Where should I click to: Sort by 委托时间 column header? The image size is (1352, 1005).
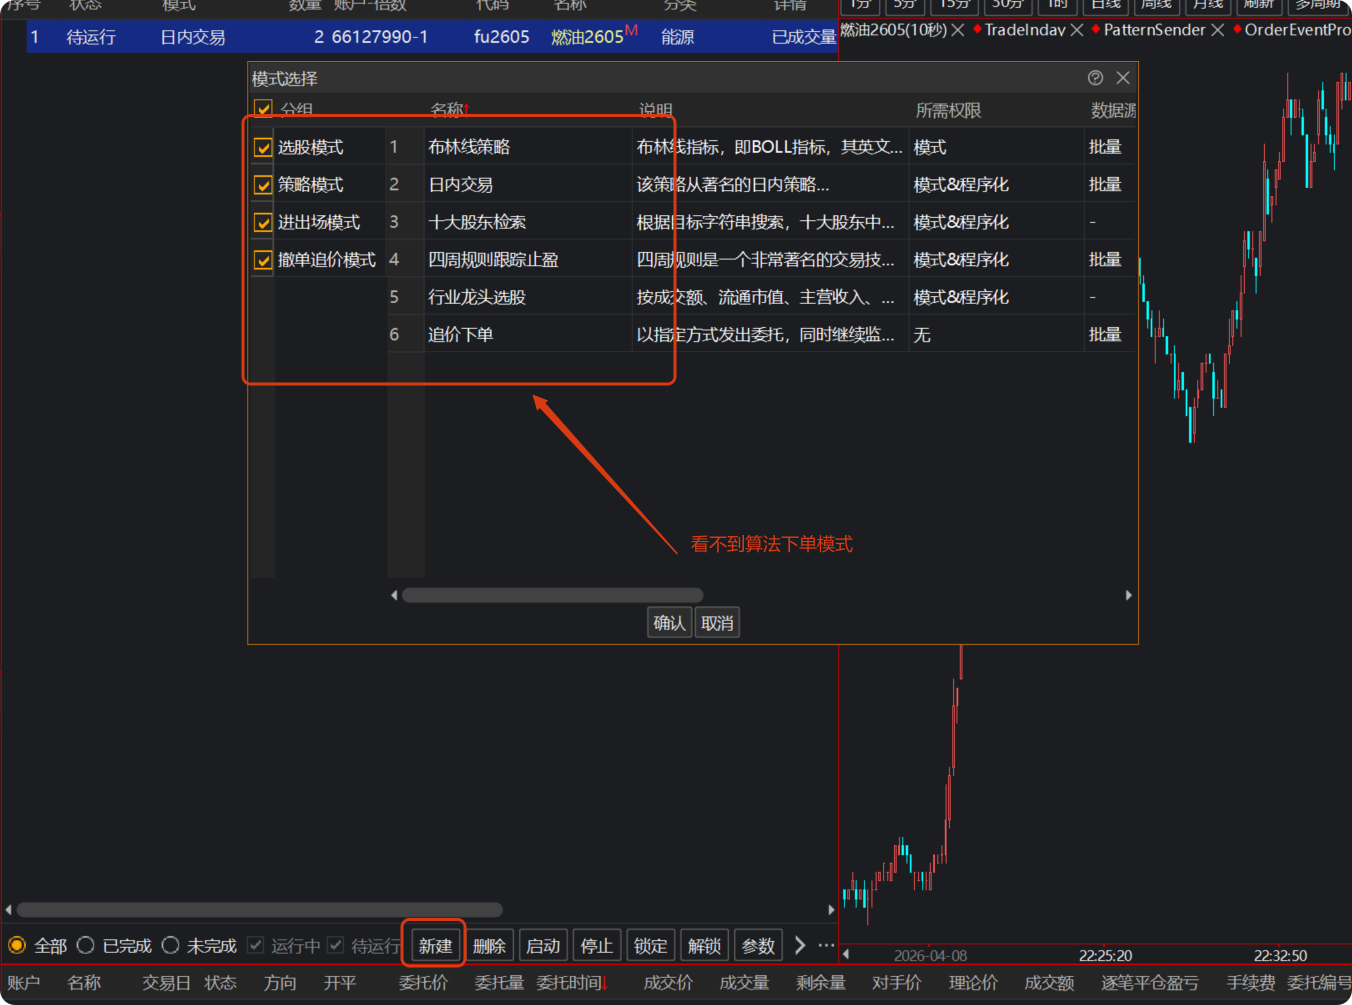[571, 983]
